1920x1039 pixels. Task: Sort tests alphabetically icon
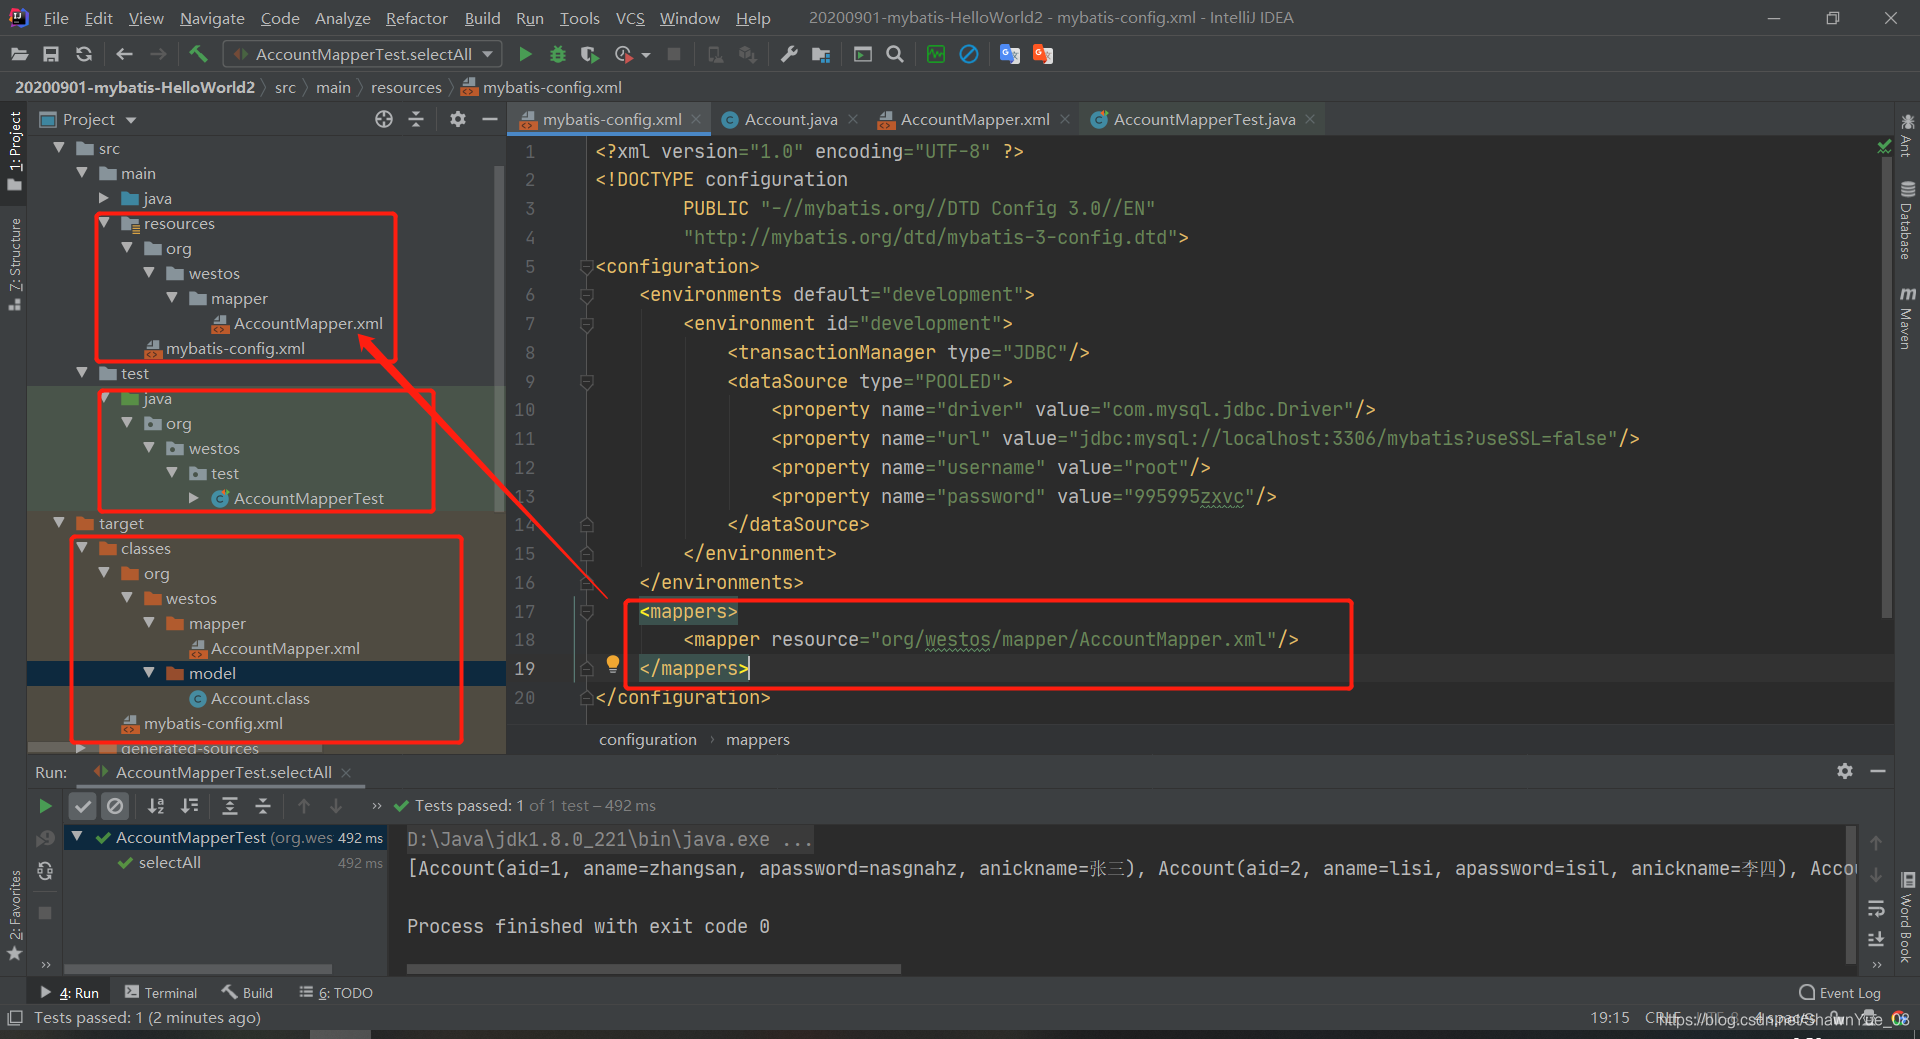click(156, 805)
